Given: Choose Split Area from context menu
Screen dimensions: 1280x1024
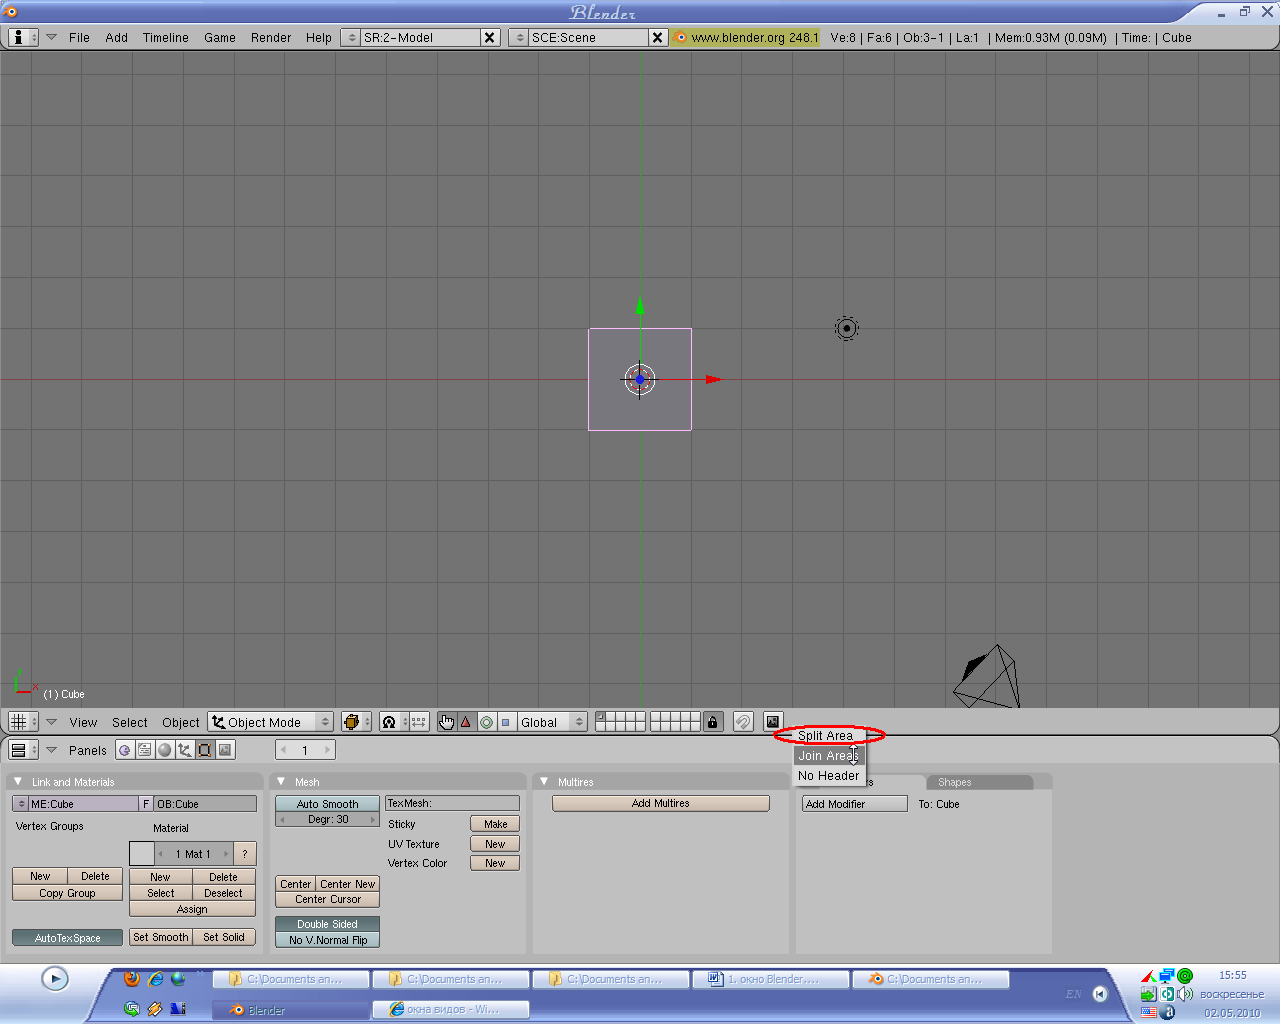Looking at the screenshot, I should (x=825, y=736).
